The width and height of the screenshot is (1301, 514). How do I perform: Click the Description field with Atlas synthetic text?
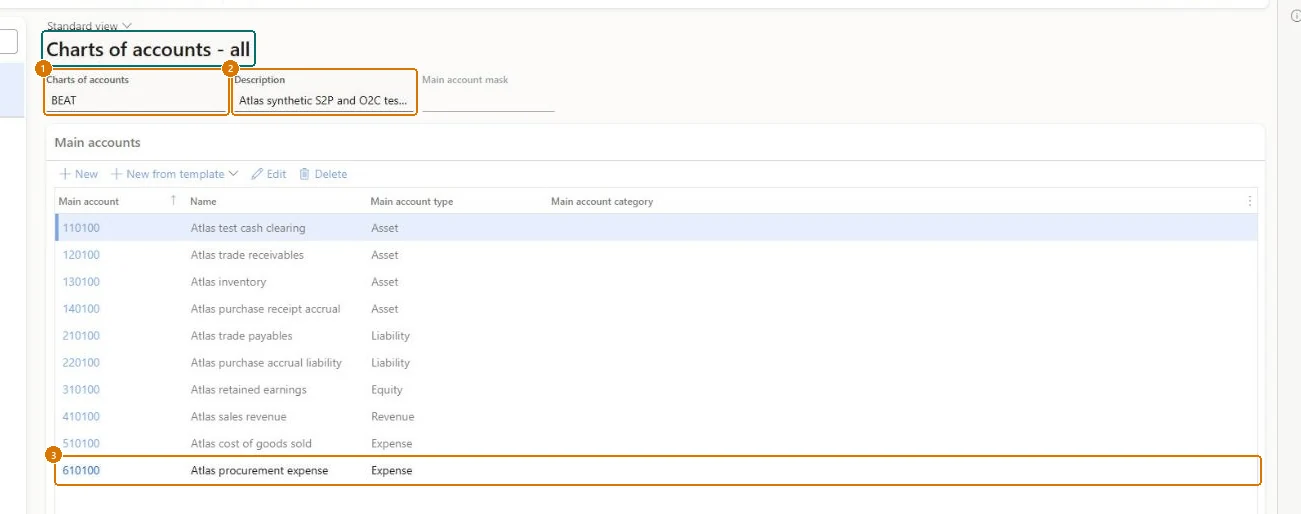point(324,101)
